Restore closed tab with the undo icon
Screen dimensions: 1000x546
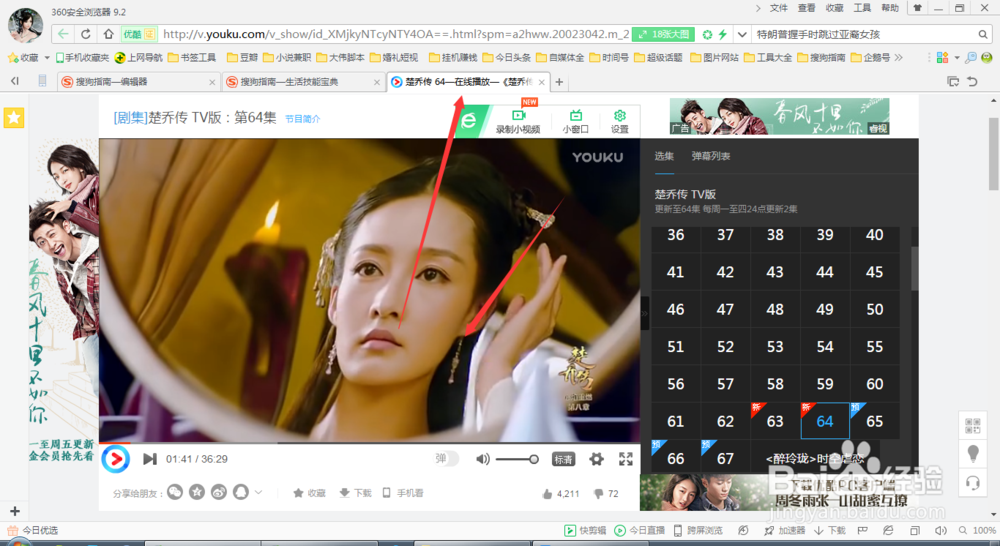click(972, 82)
